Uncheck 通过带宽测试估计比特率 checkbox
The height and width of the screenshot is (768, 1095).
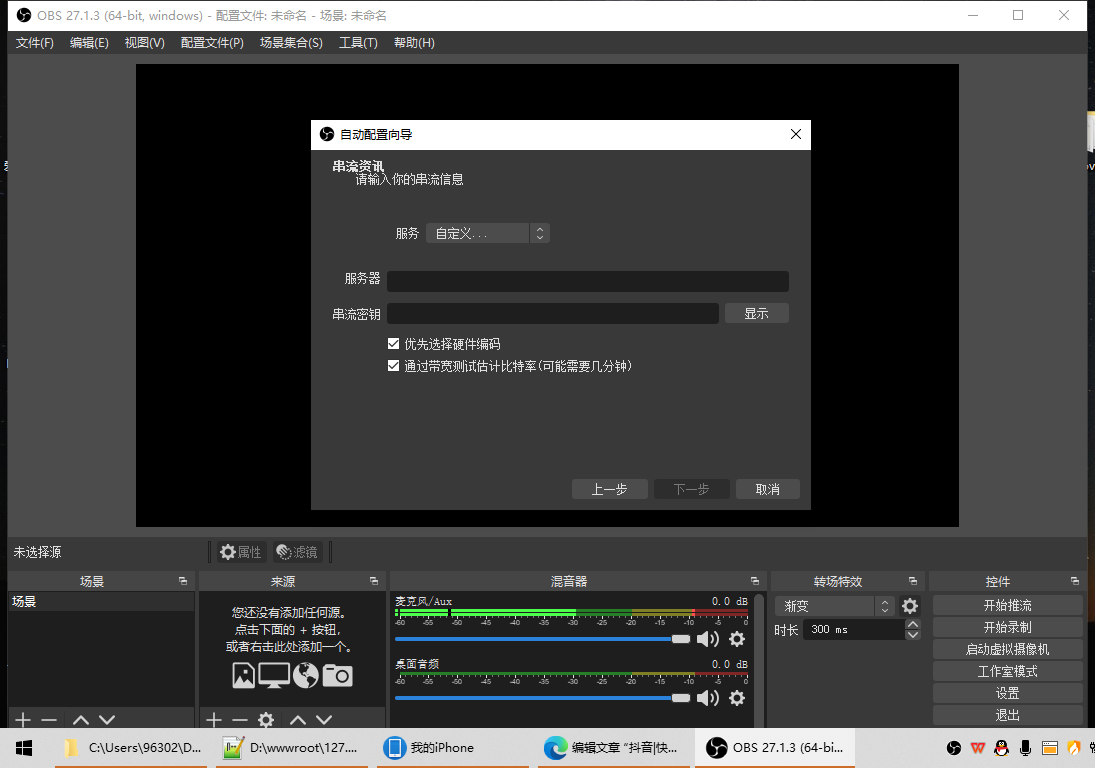click(393, 366)
